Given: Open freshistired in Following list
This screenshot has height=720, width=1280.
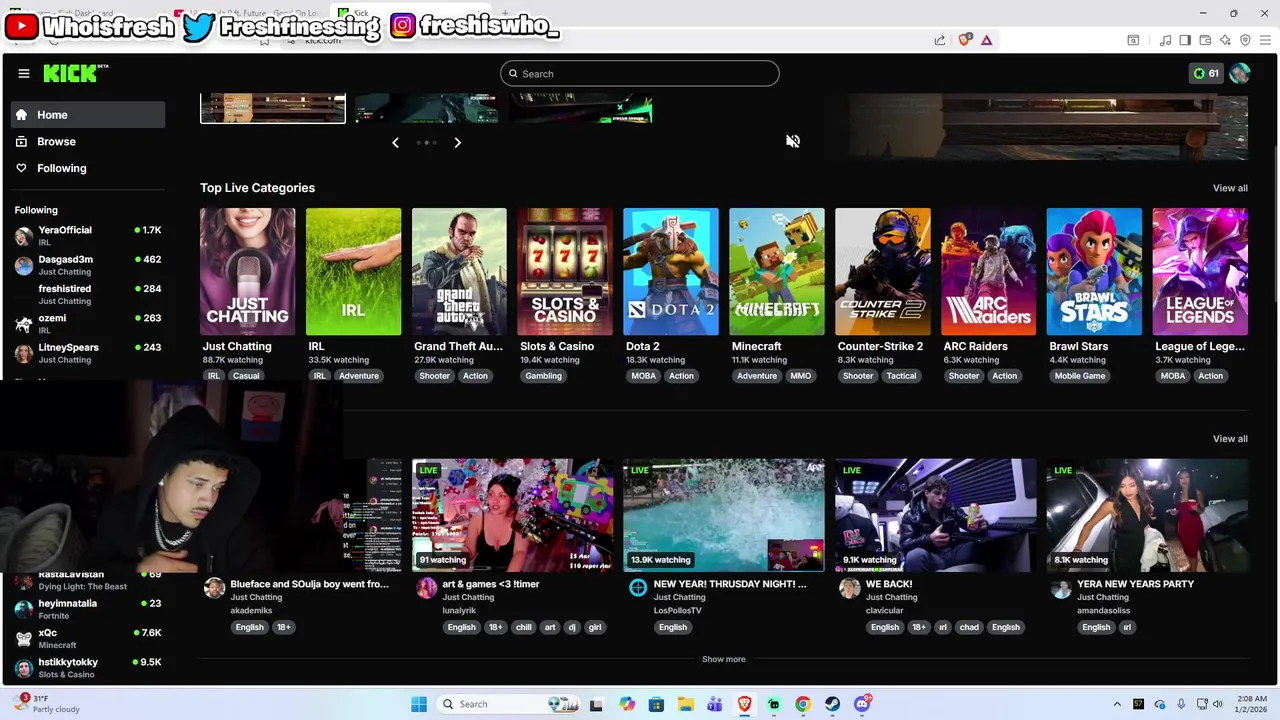Looking at the screenshot, I should (88, 294).
